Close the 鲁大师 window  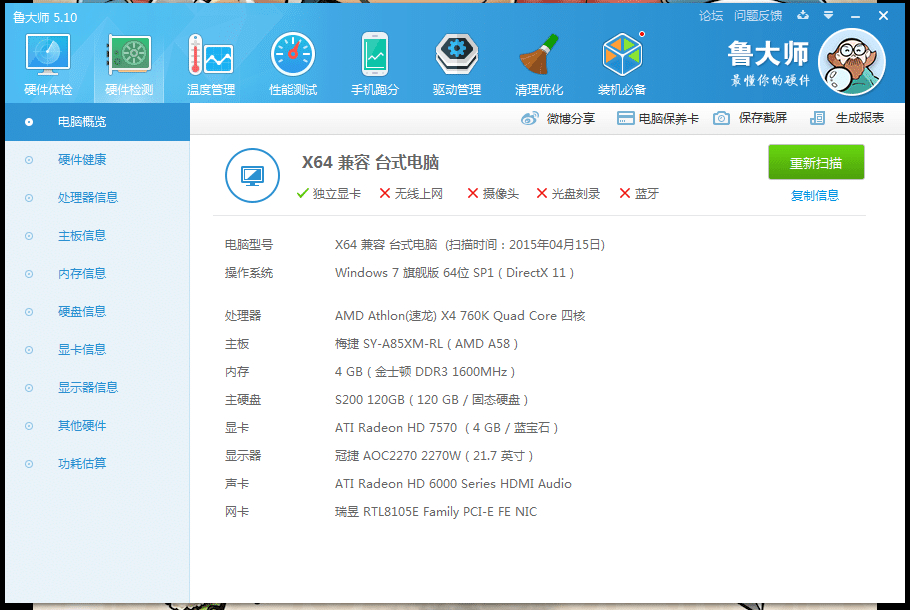click(x=883, y=16)
